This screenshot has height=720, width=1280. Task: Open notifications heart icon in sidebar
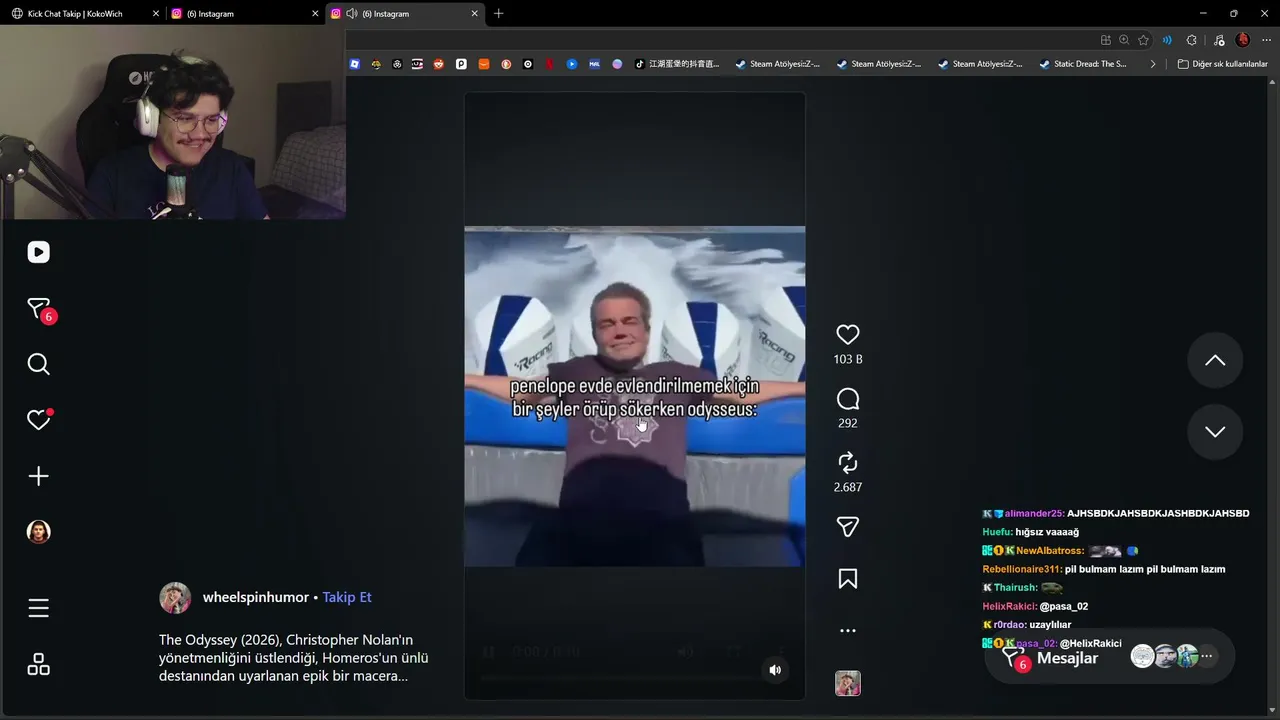[38, 420]
